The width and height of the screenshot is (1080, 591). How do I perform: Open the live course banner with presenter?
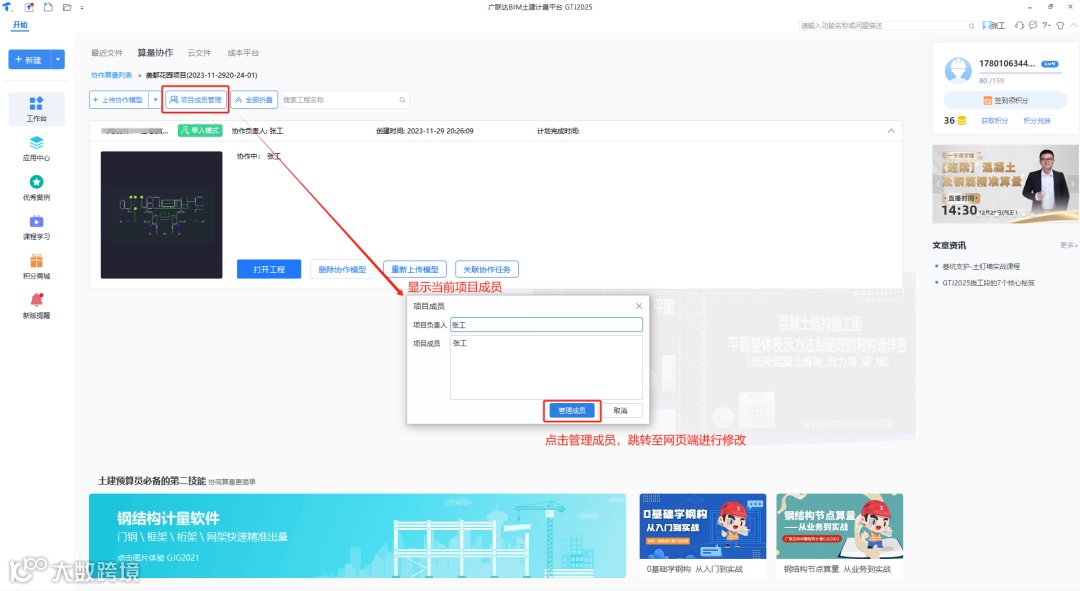(1005, 184)
